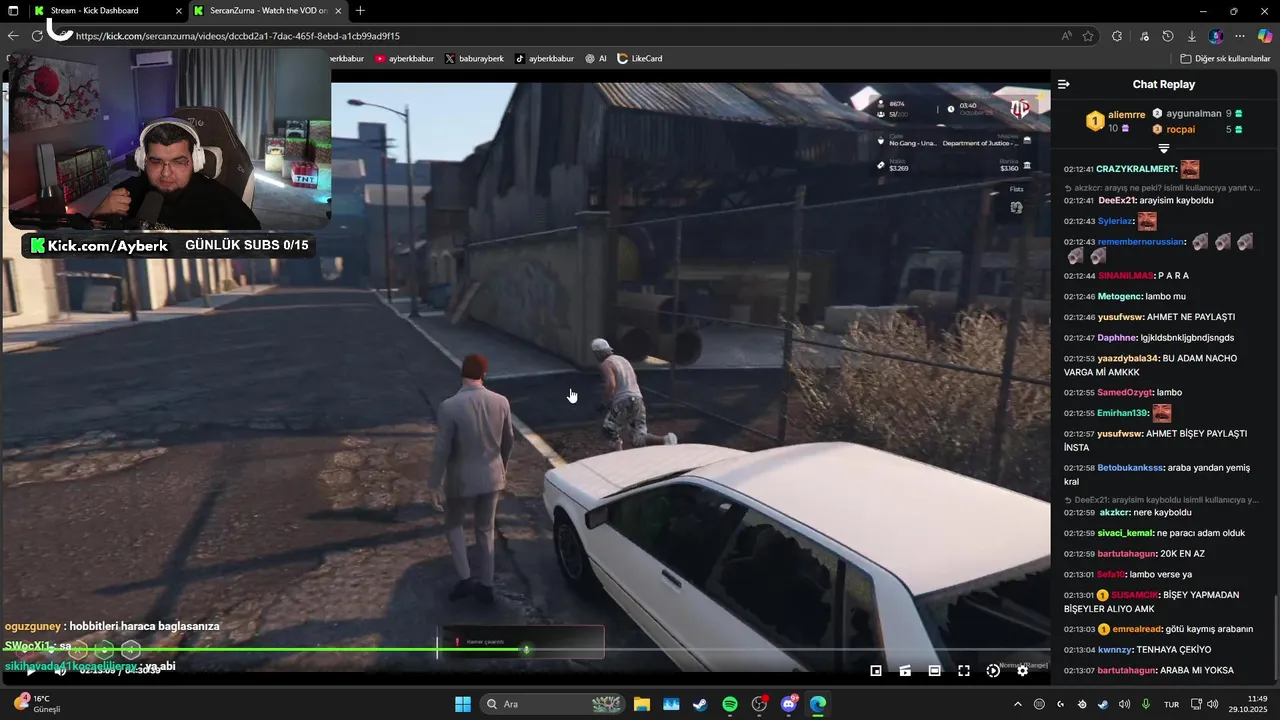This screenshot has height=720, width=1280.
Task: Collapse the Chat Replay panel
Action: [x=1064, y=84]
